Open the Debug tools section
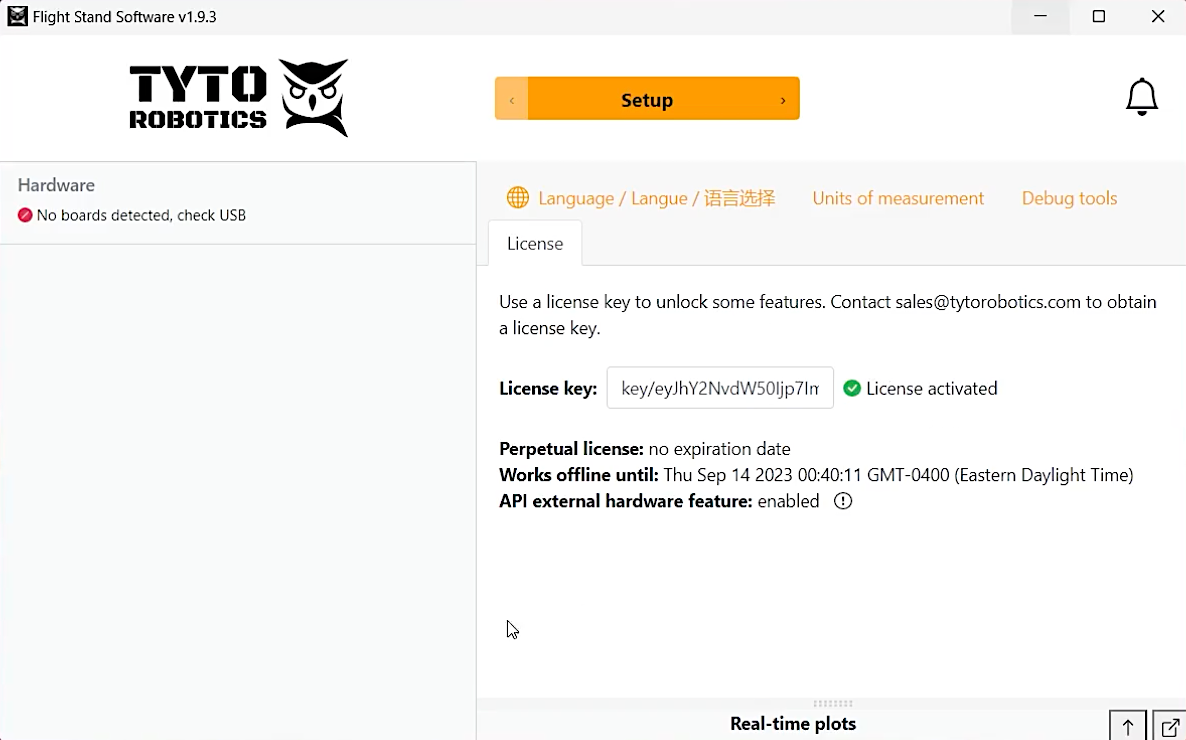Viewport: 1186px width, 740px height. click(1069, 198)
